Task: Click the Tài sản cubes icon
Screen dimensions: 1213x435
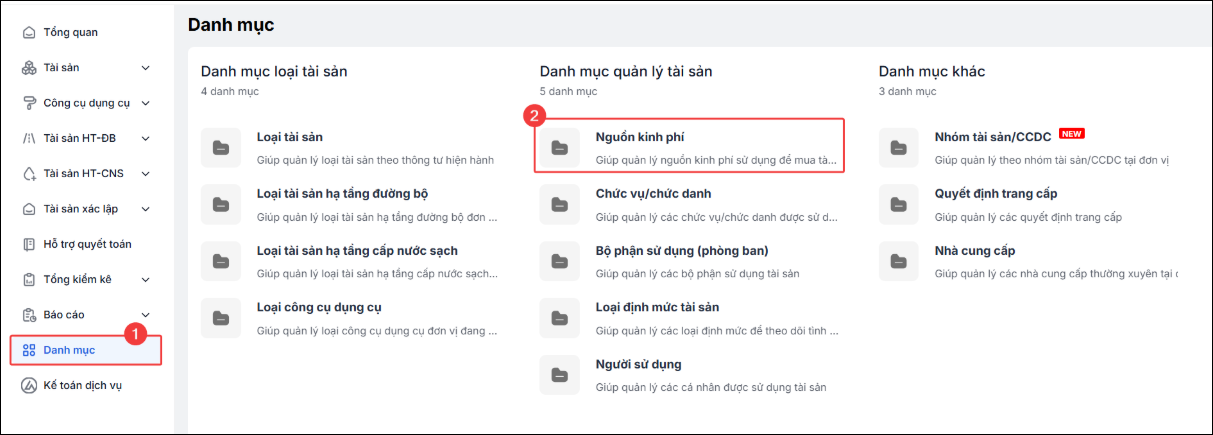Action: pyautogui.click(x=29, y=68)
